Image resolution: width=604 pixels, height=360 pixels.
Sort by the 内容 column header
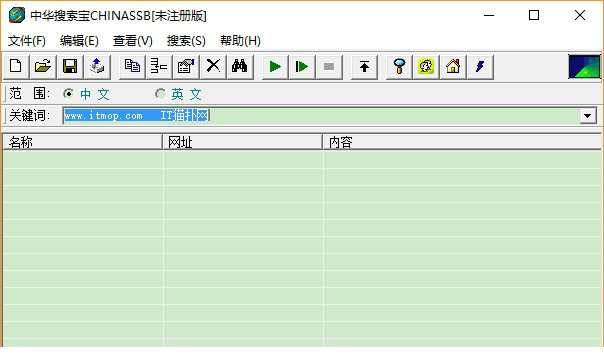pos(462,142)
